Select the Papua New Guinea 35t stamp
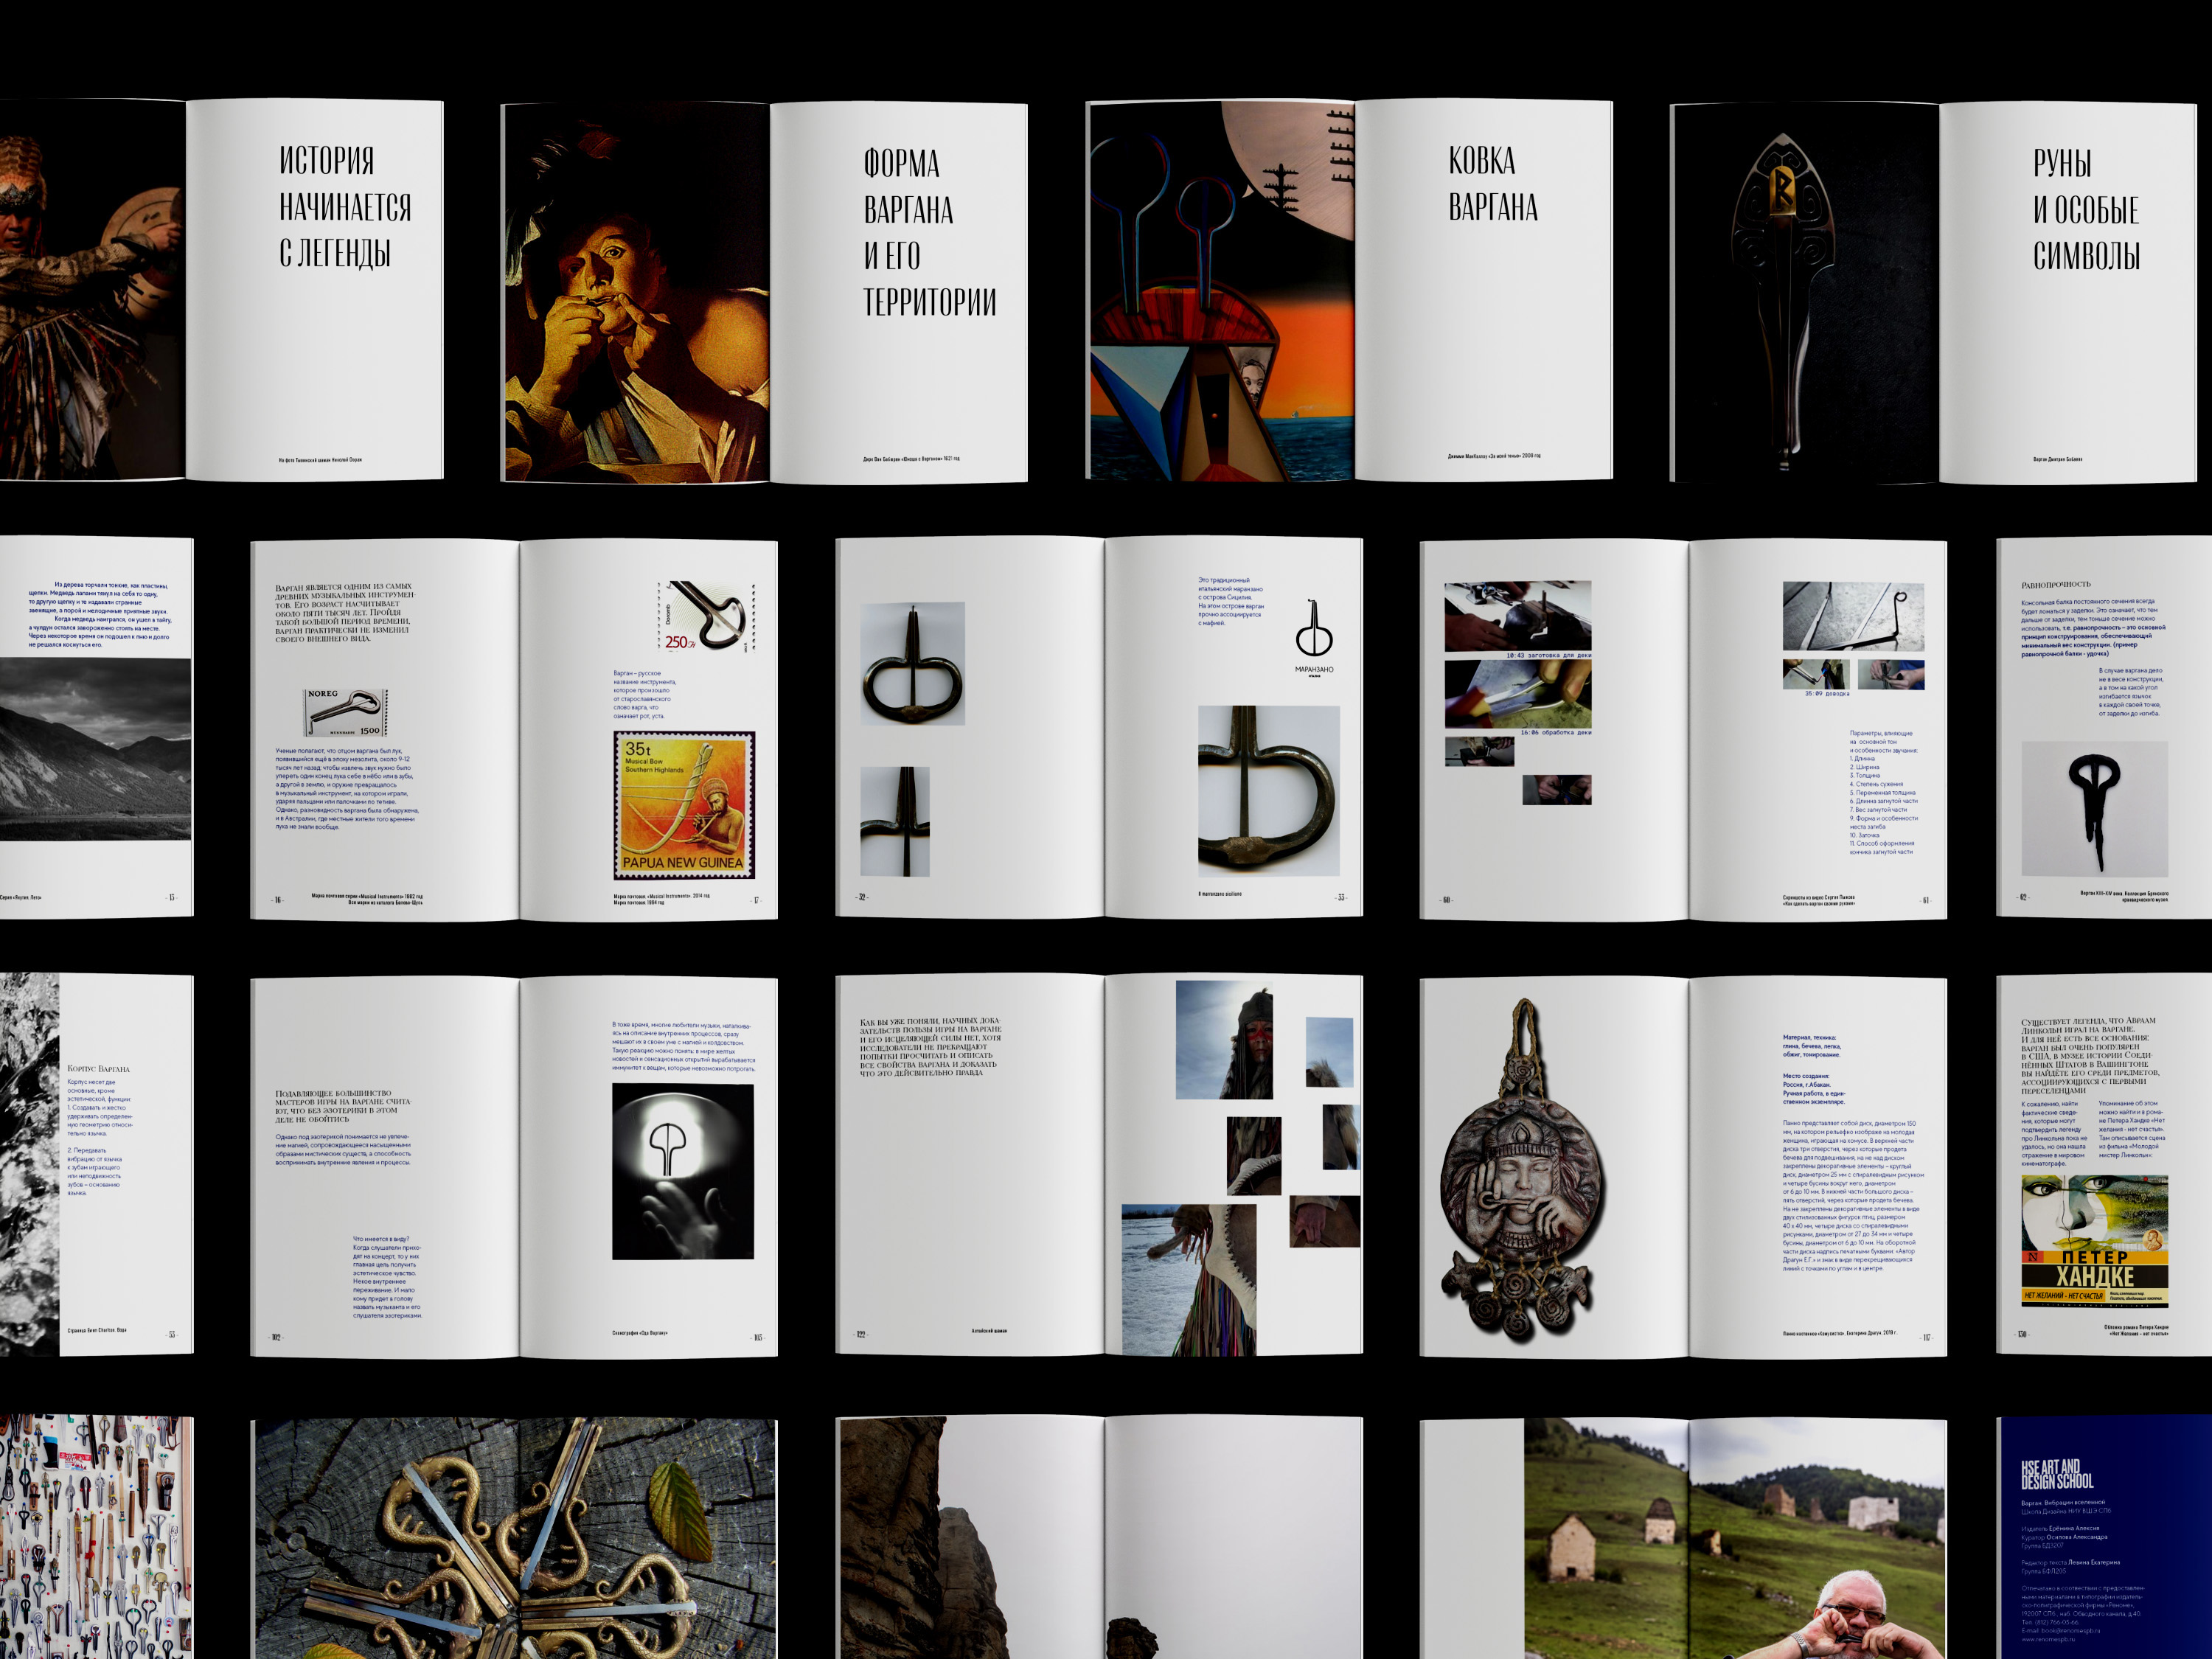Image resolution: width=2212 pixels, height=1659 pixels. 684,805
